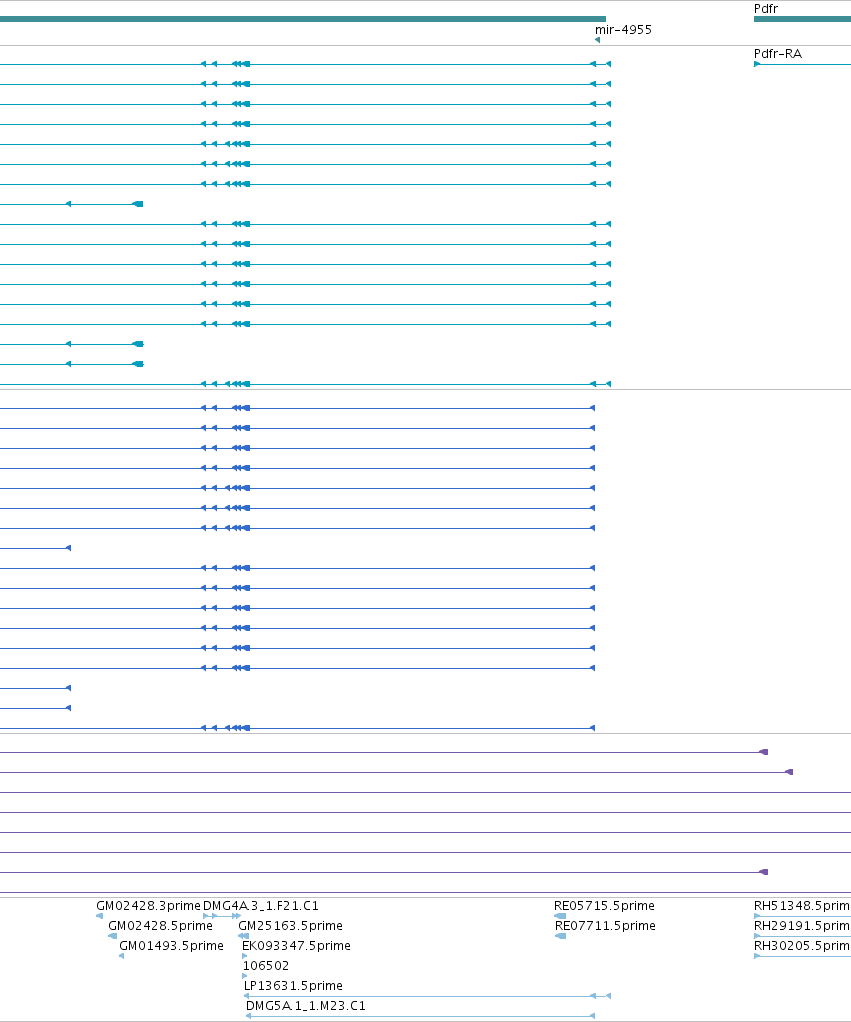The width and height of the screenshot is (851, 1022).
Task: Select the long teal gene bar at top left
Action: tap(303, 19)
